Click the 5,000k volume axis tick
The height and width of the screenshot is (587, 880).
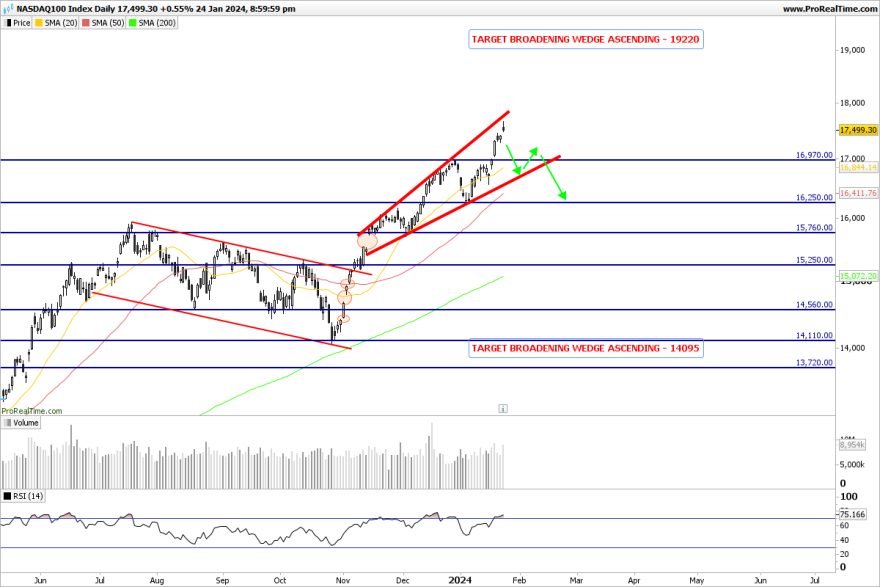(x=852, y=465)
